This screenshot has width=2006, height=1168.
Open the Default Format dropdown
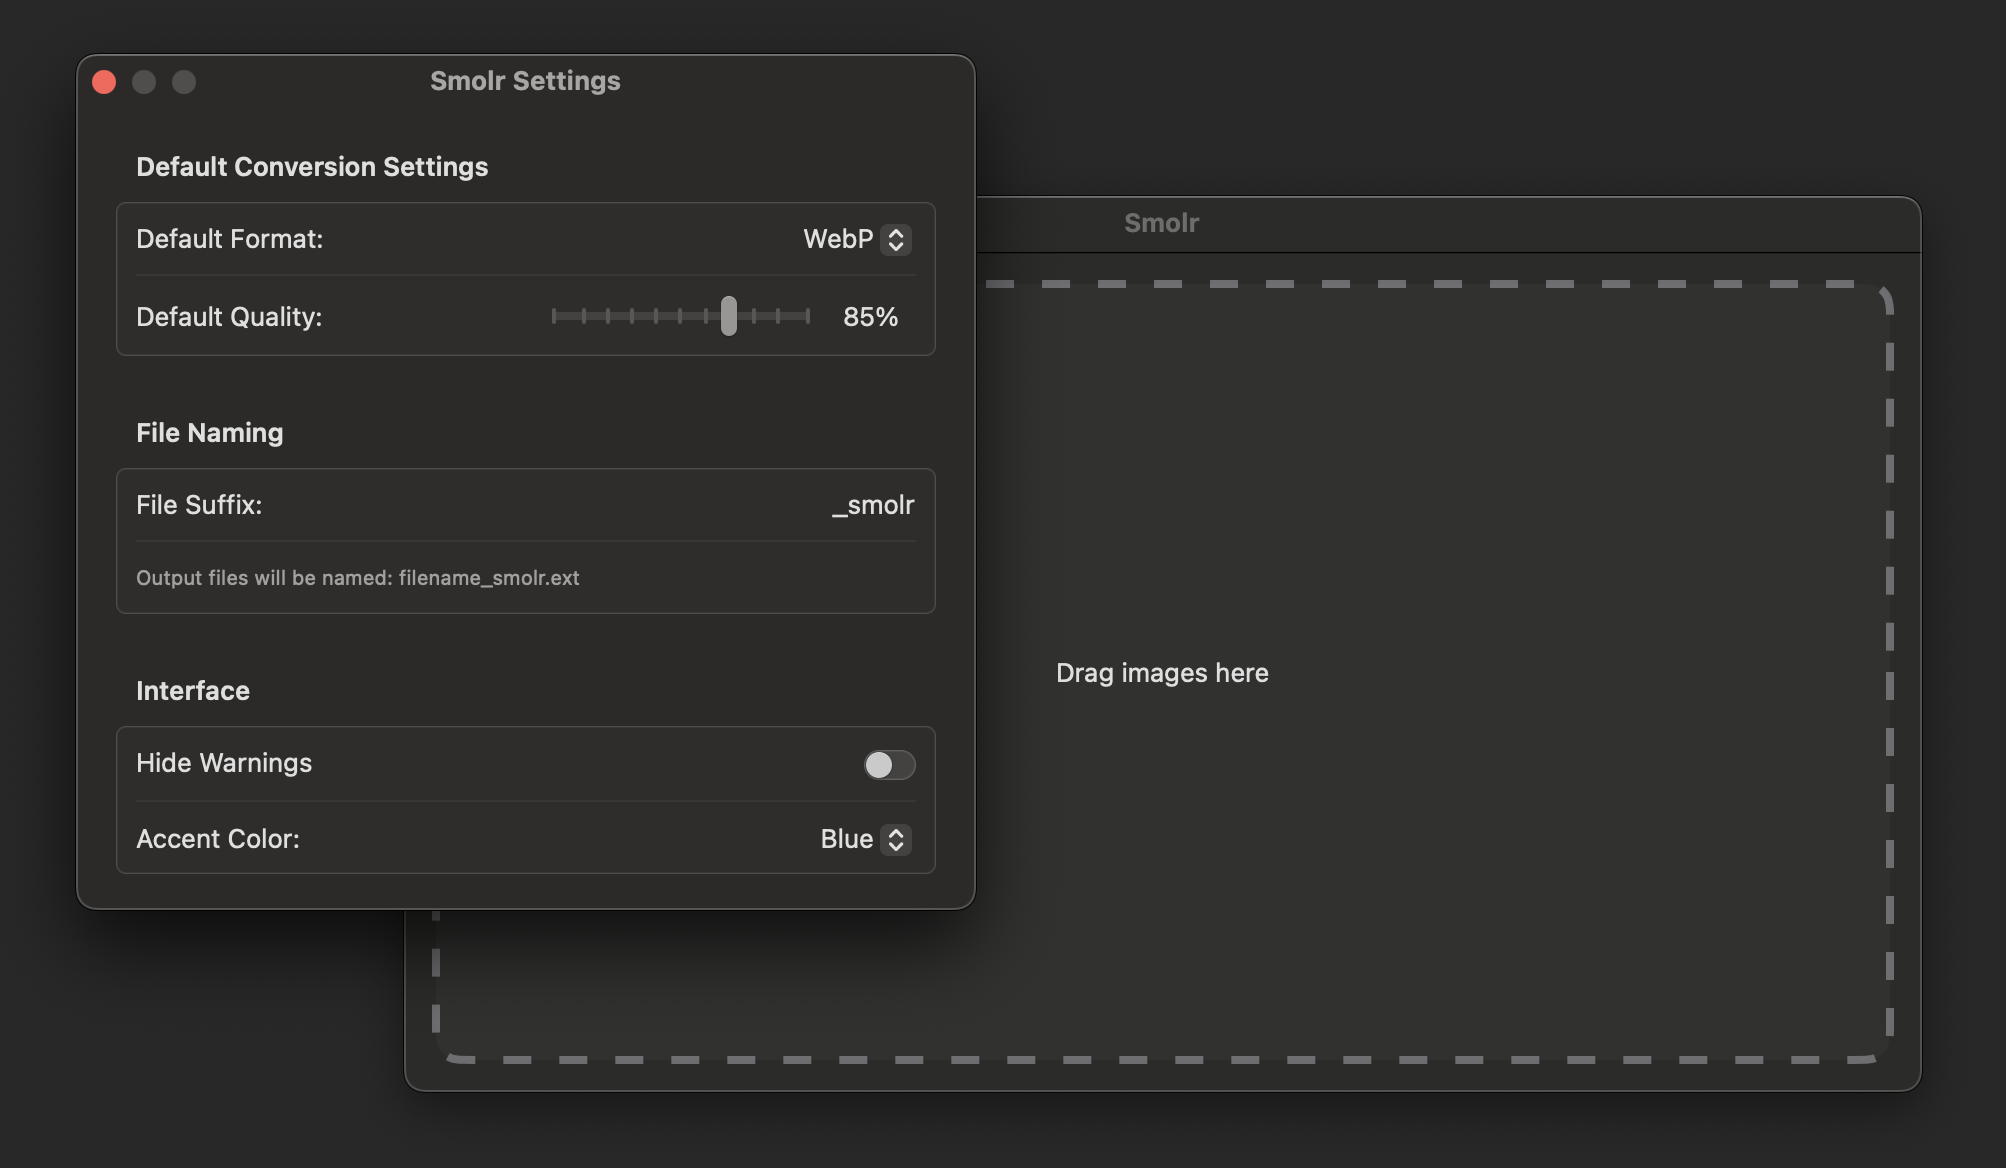[855, 240]
